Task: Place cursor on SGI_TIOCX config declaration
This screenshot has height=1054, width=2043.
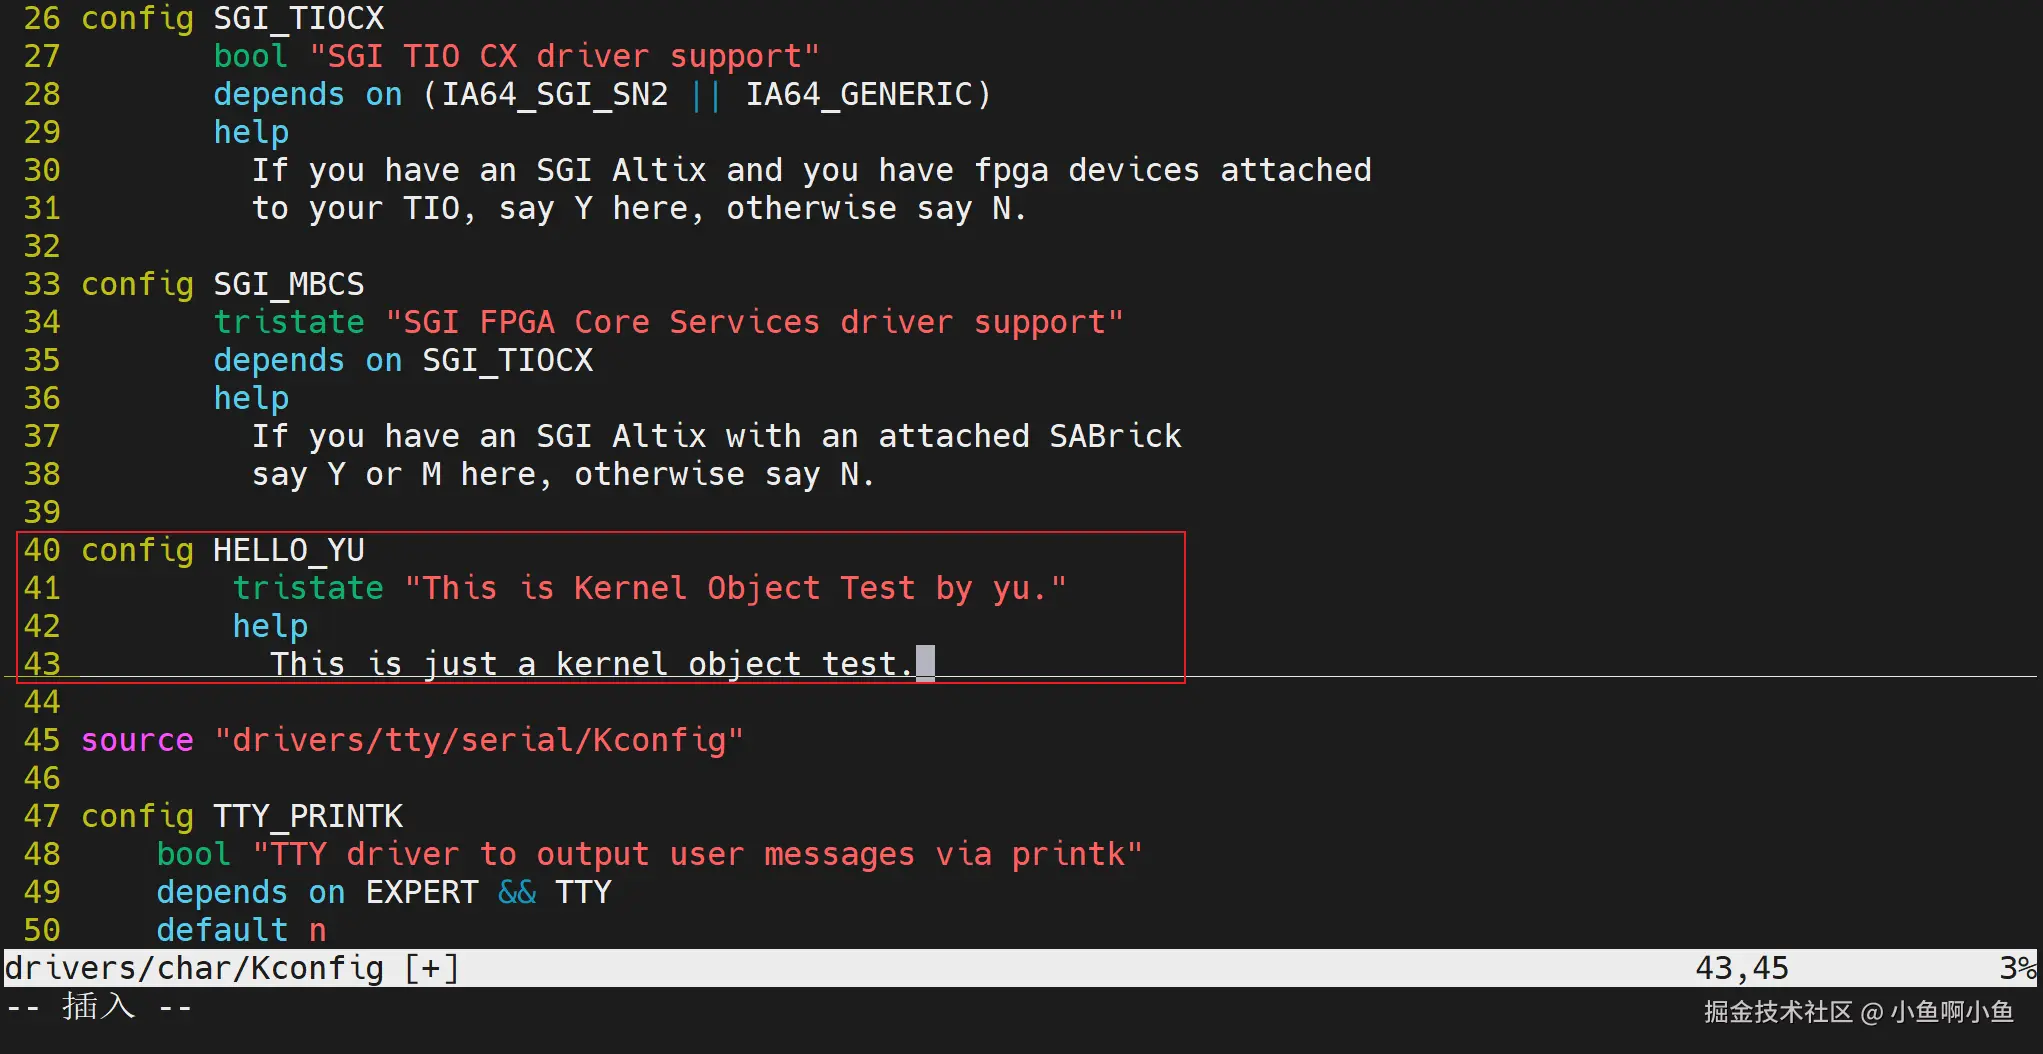Action: 298,18
